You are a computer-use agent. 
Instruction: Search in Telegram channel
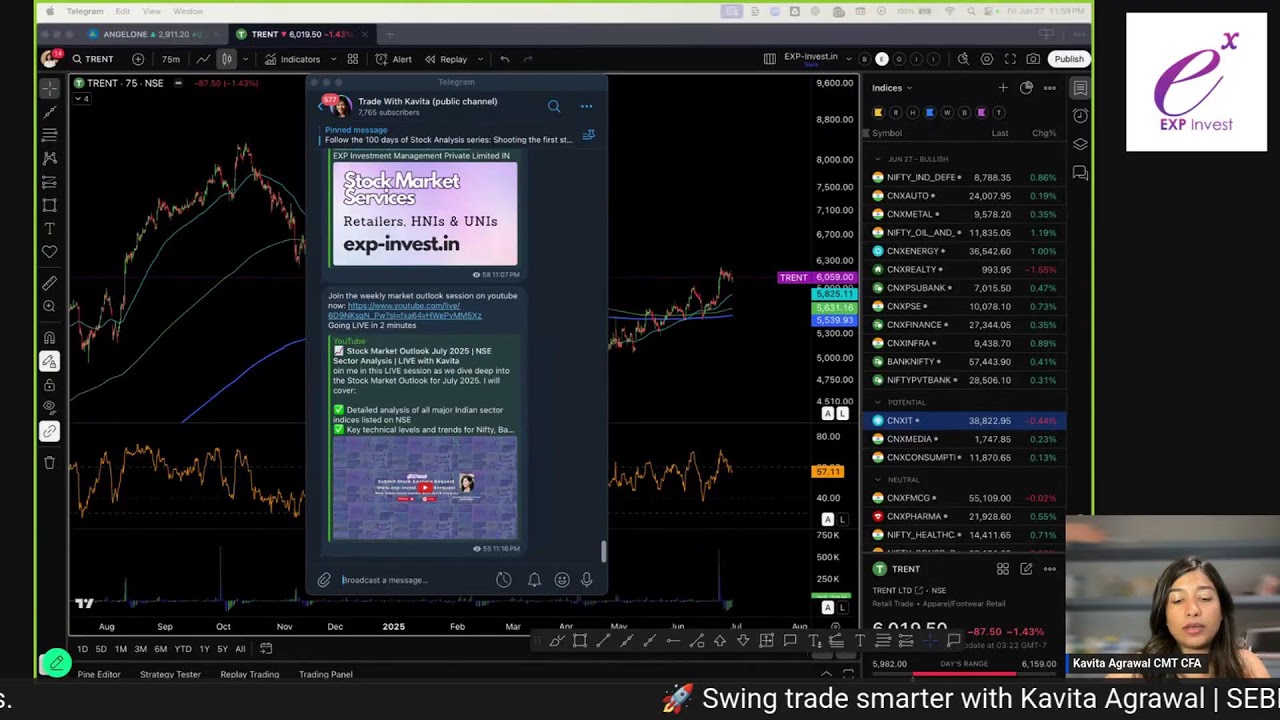tap(554, 105)
